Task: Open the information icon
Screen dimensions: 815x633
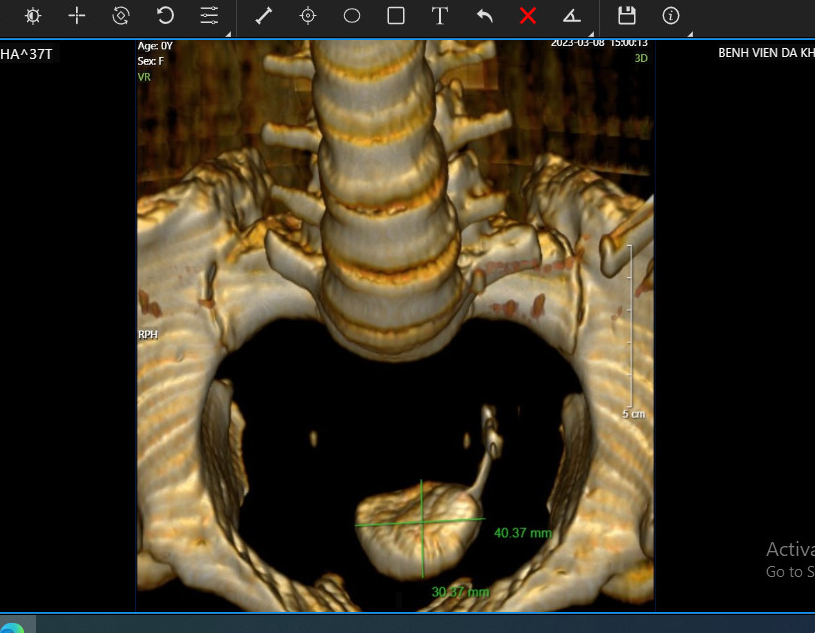Action: (671, 16)
